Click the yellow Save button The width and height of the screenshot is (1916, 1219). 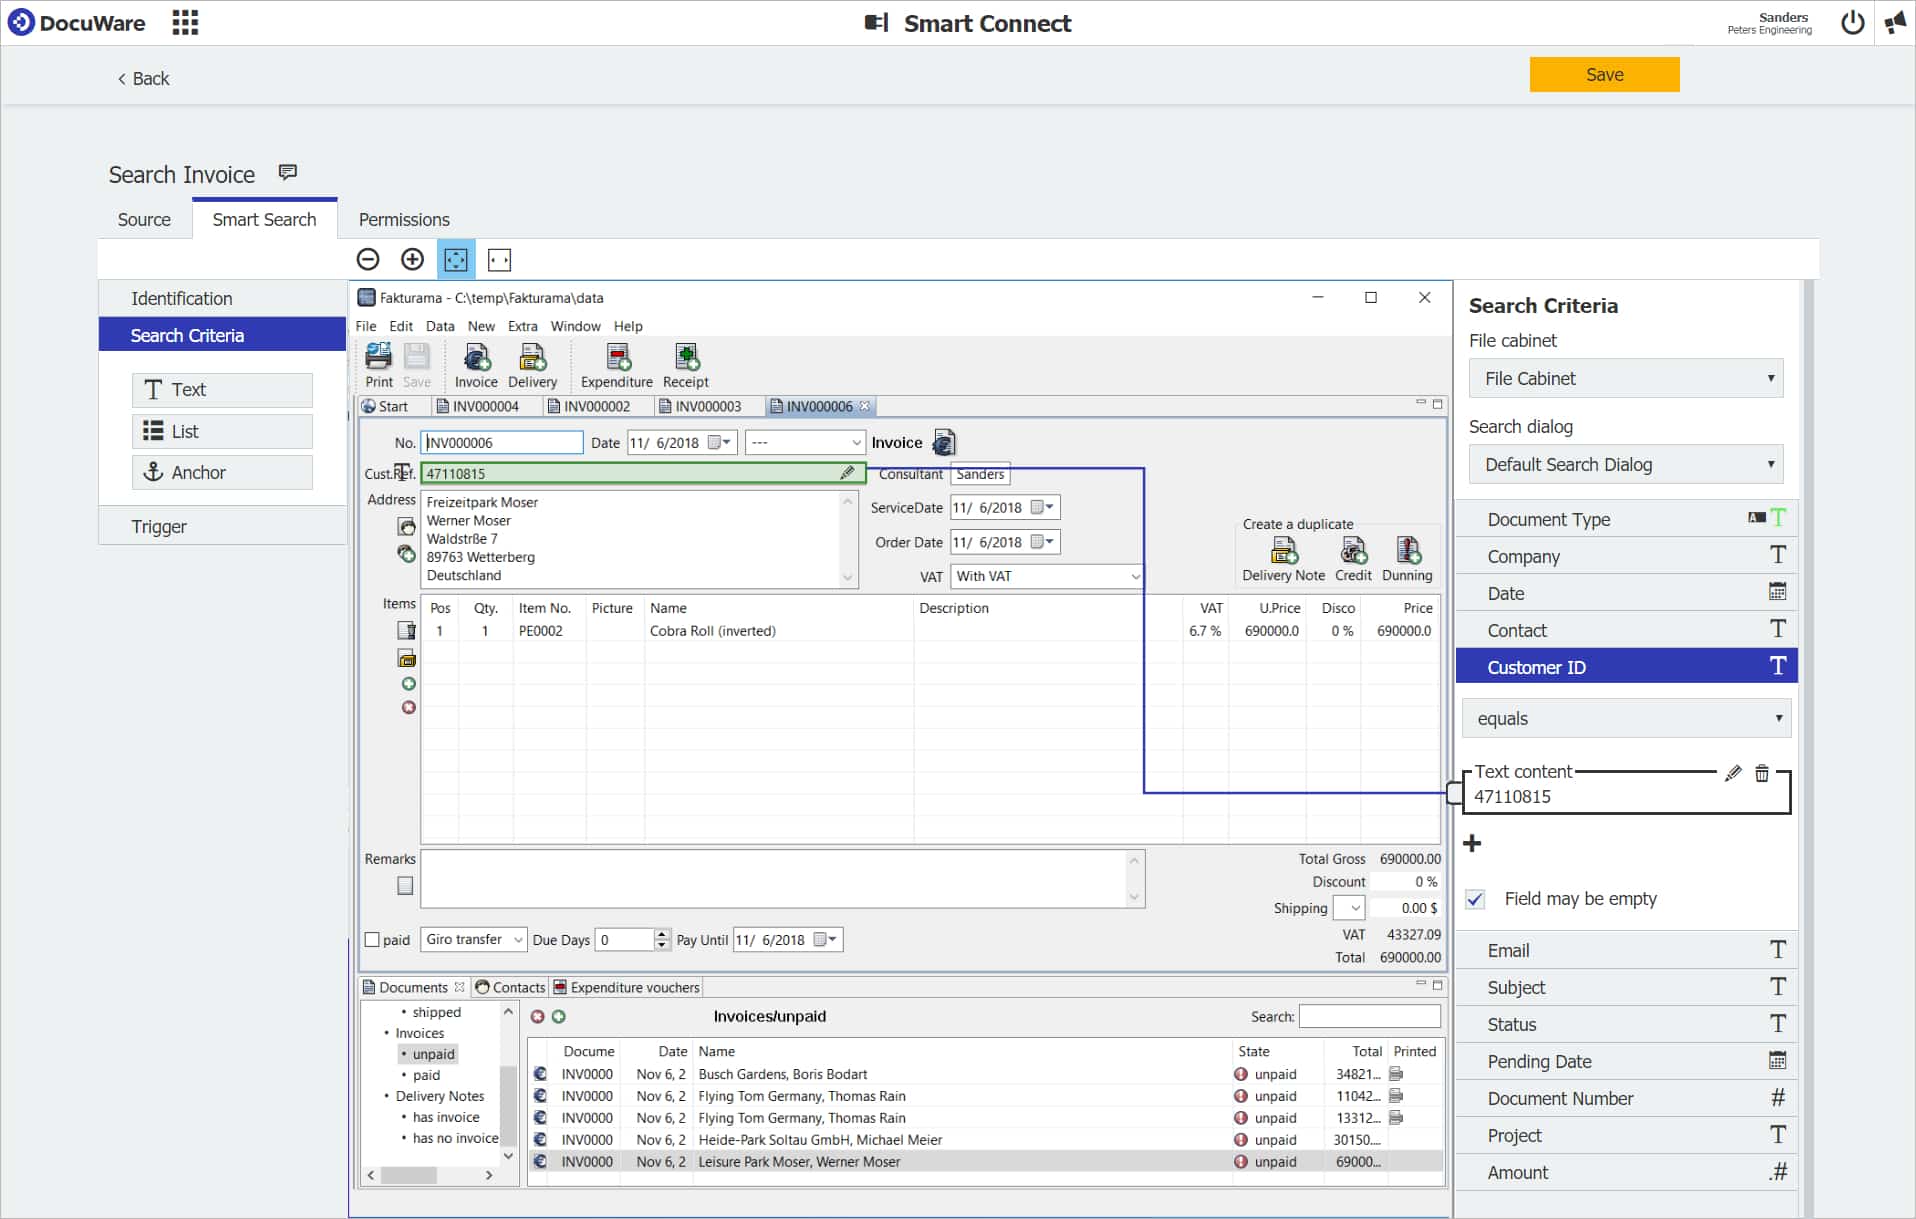click(x=1603, y=74)
